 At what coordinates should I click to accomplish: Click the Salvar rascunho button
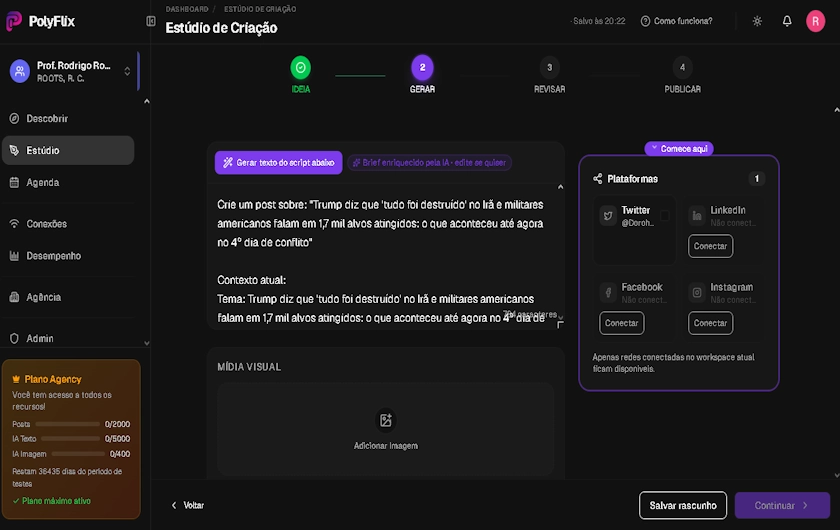[683, 505]
